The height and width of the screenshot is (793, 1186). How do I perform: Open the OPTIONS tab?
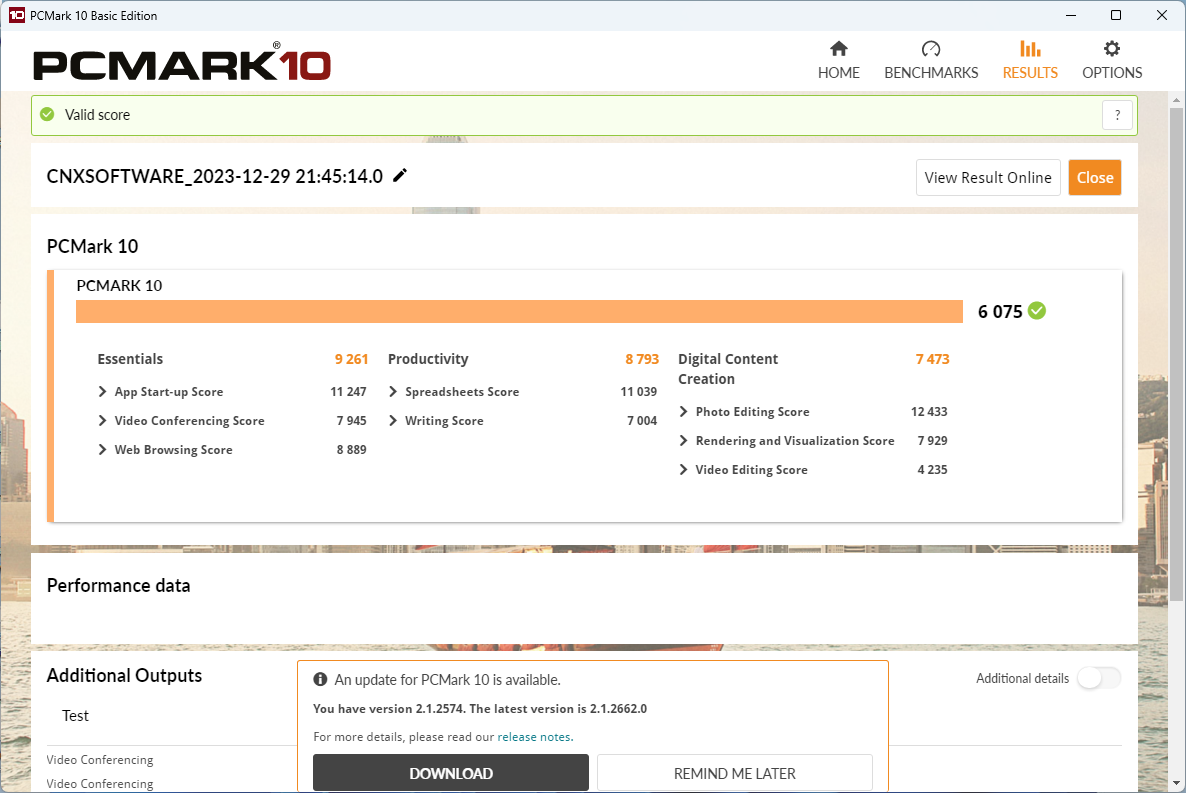point(1112,61)
